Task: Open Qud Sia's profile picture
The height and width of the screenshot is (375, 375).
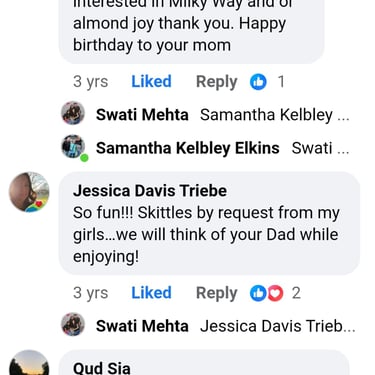Action: (x=29, y=363)
